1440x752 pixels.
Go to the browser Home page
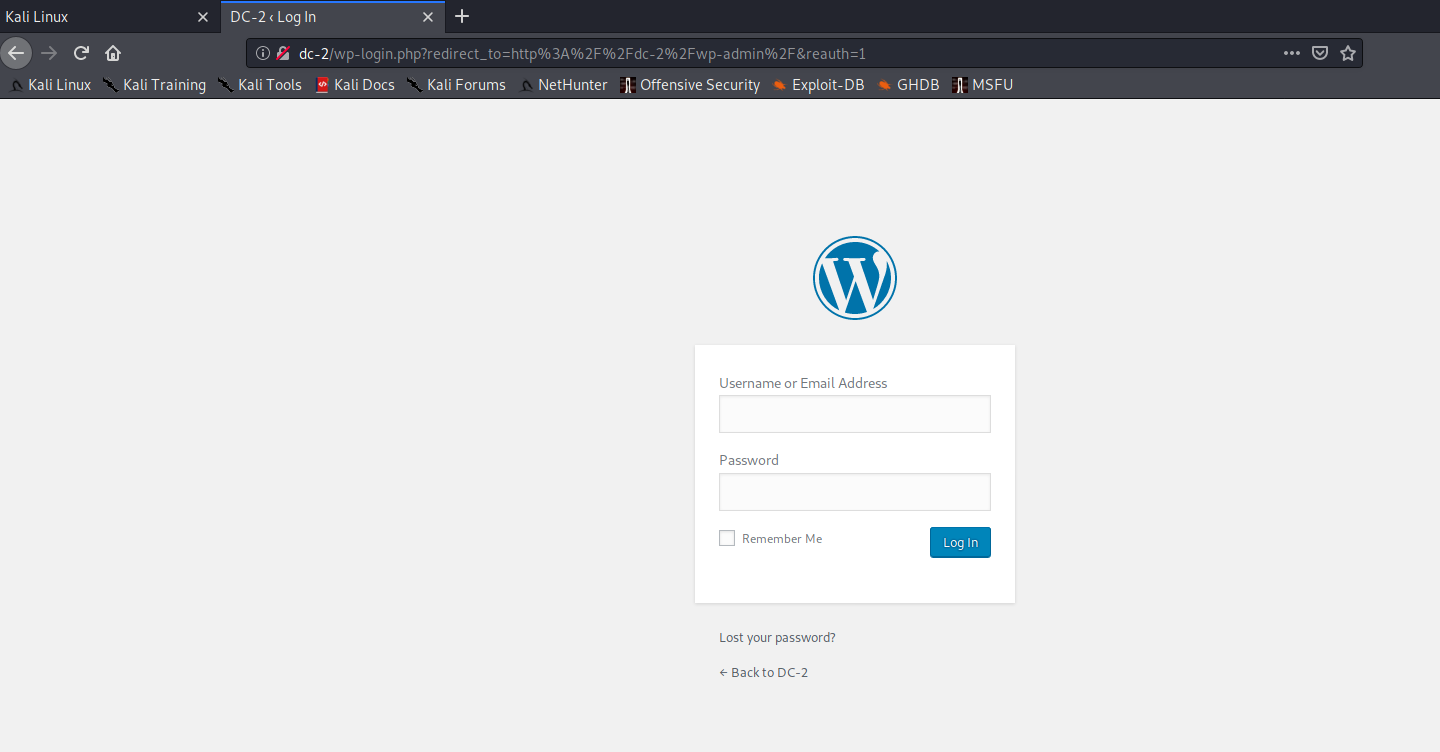click(113, 53)
